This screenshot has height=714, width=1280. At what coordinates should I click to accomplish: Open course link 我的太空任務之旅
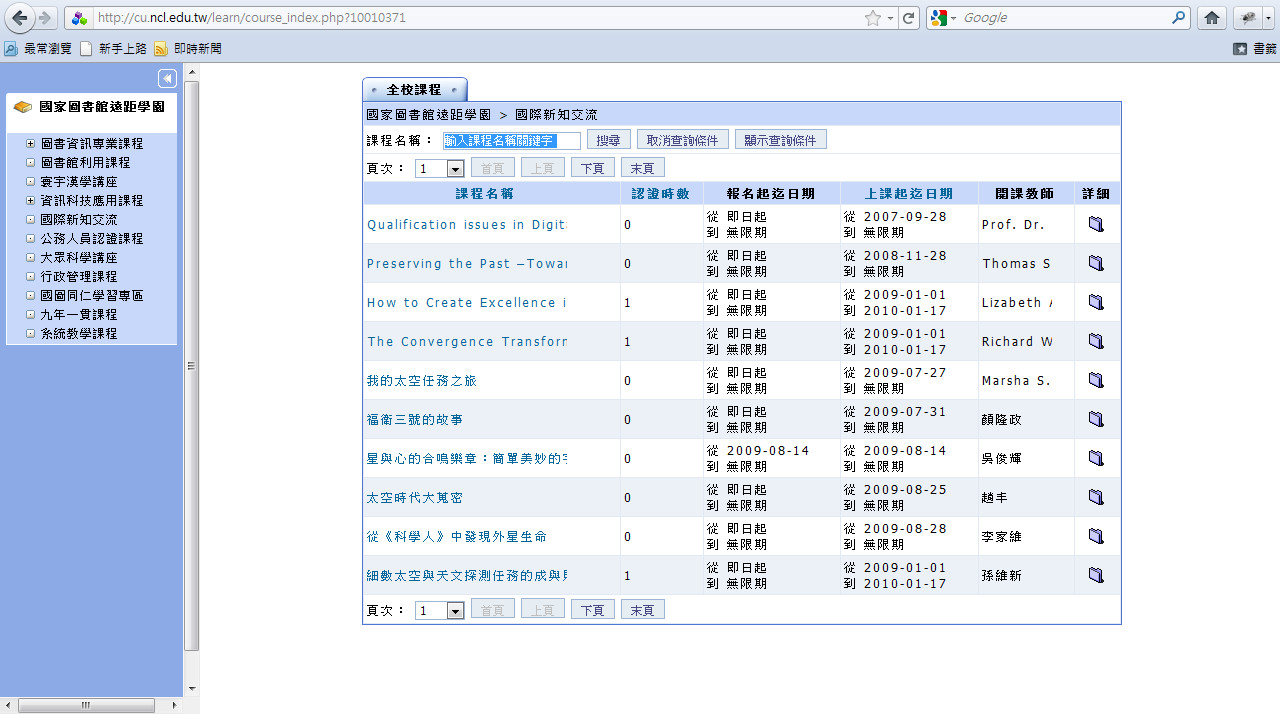[x=421, y=380]
